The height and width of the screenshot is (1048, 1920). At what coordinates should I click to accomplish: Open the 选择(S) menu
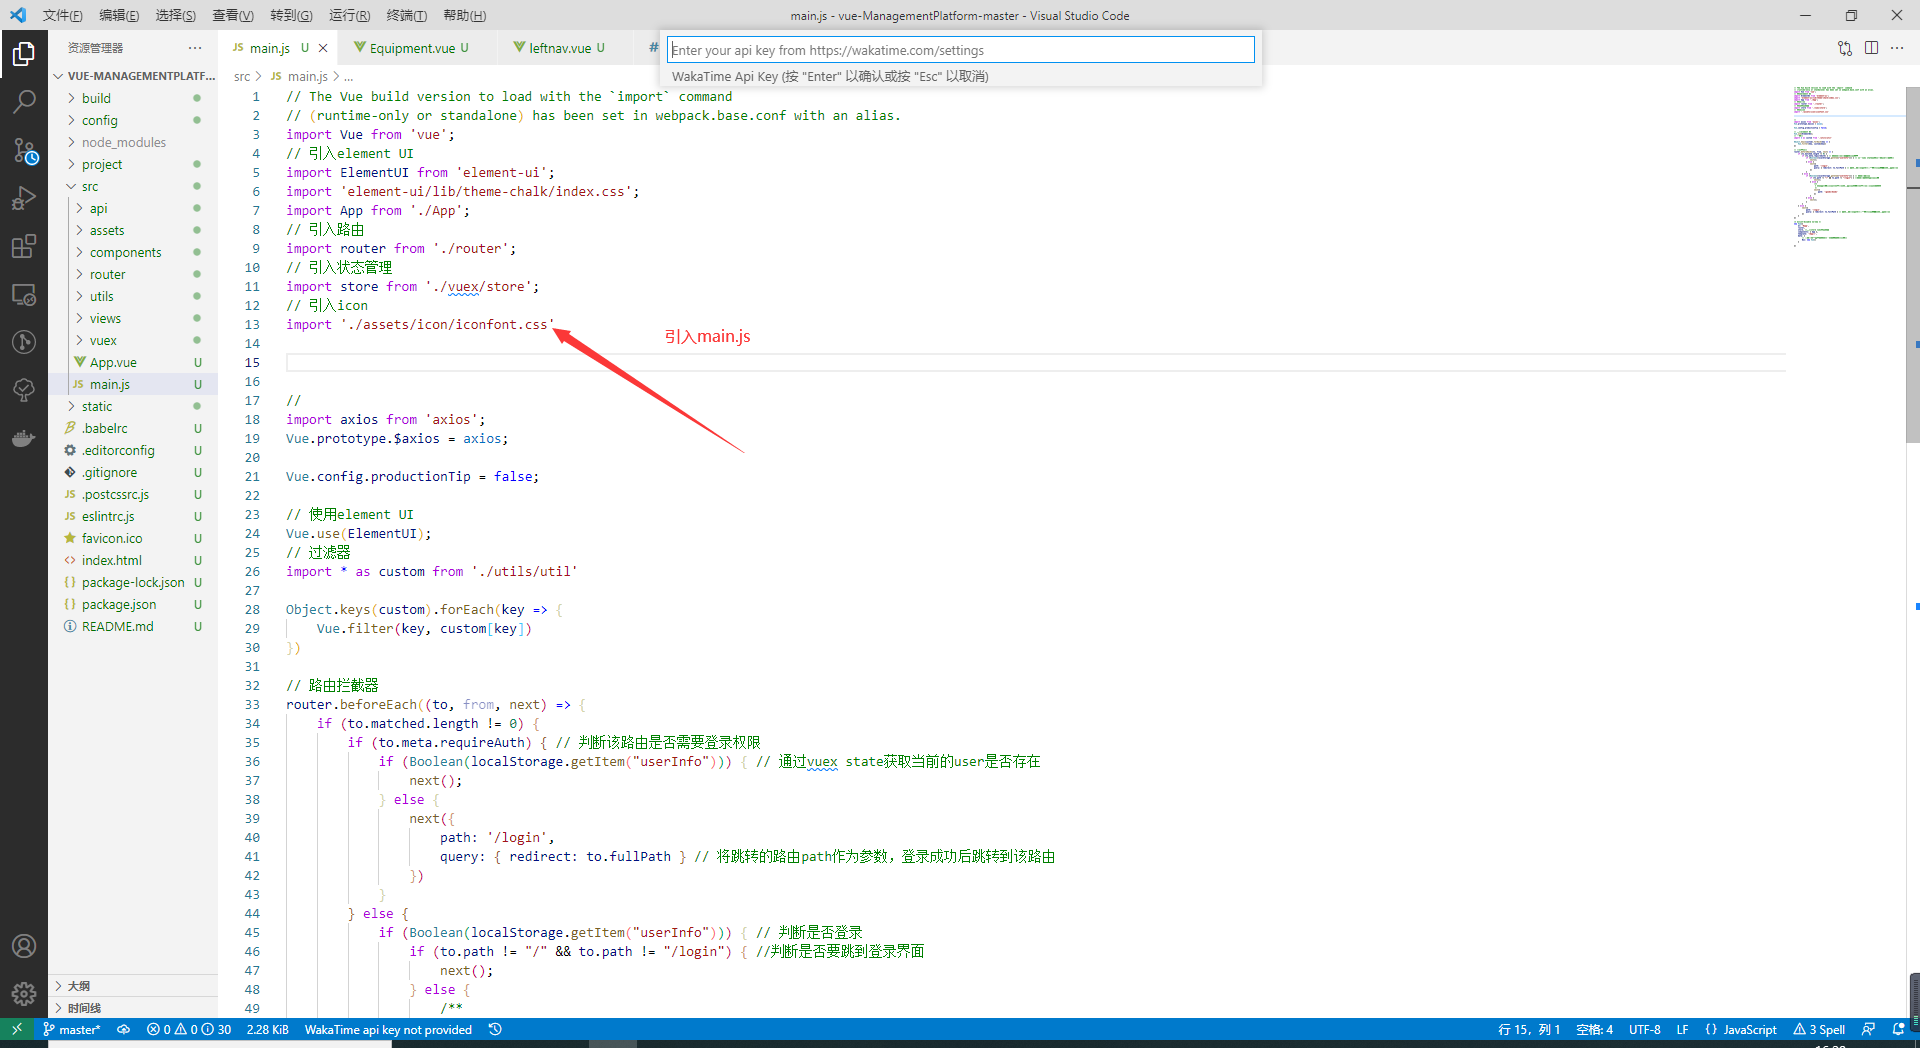(x=176, y=15)
